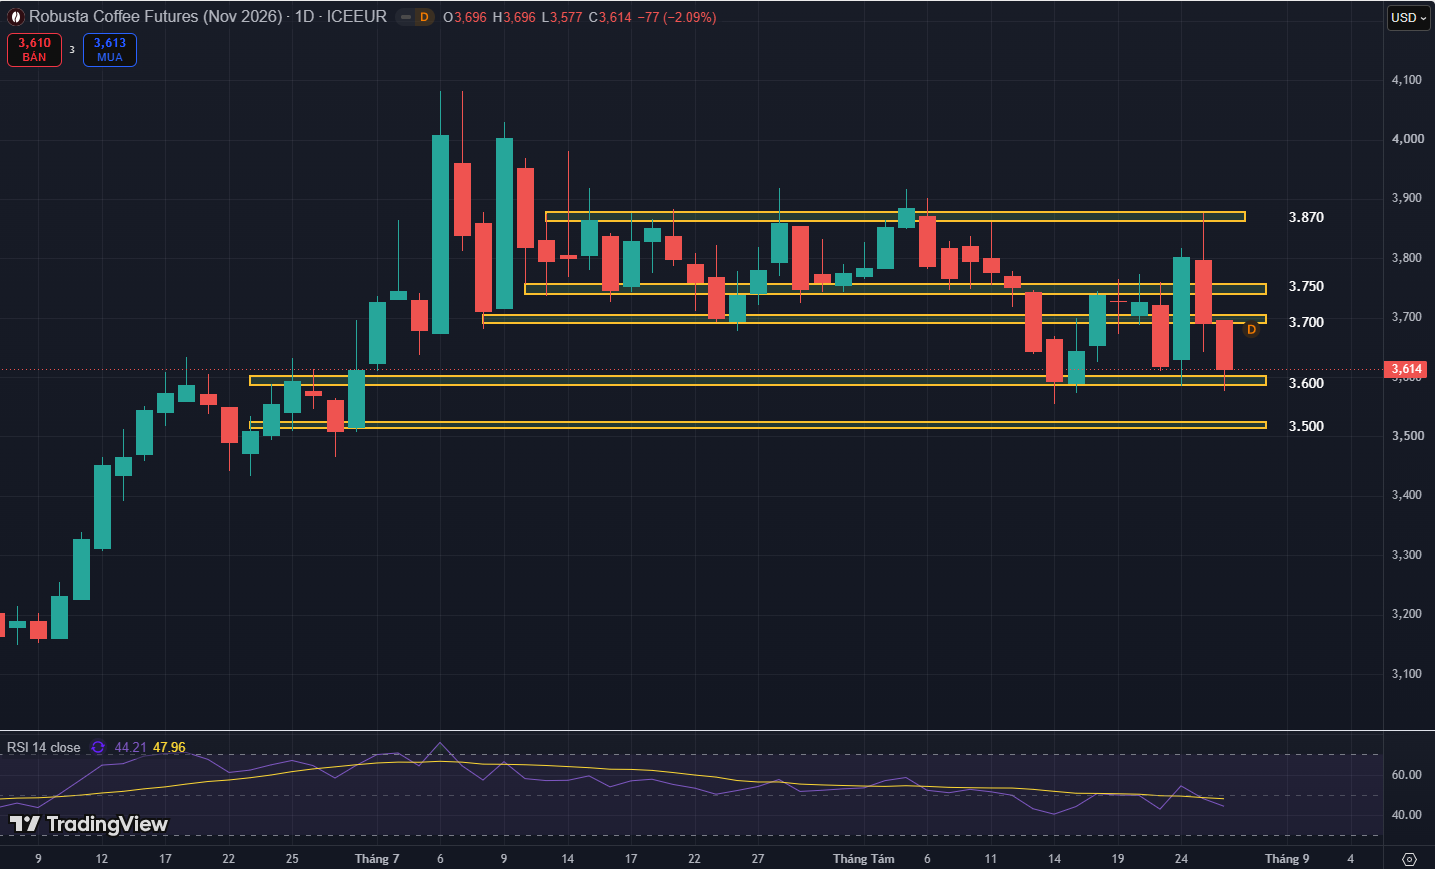The height and width of the screenshot is (869, 1435).
Task: Click the red 3,614 current price tag
Action: [x=1406, y=369]
